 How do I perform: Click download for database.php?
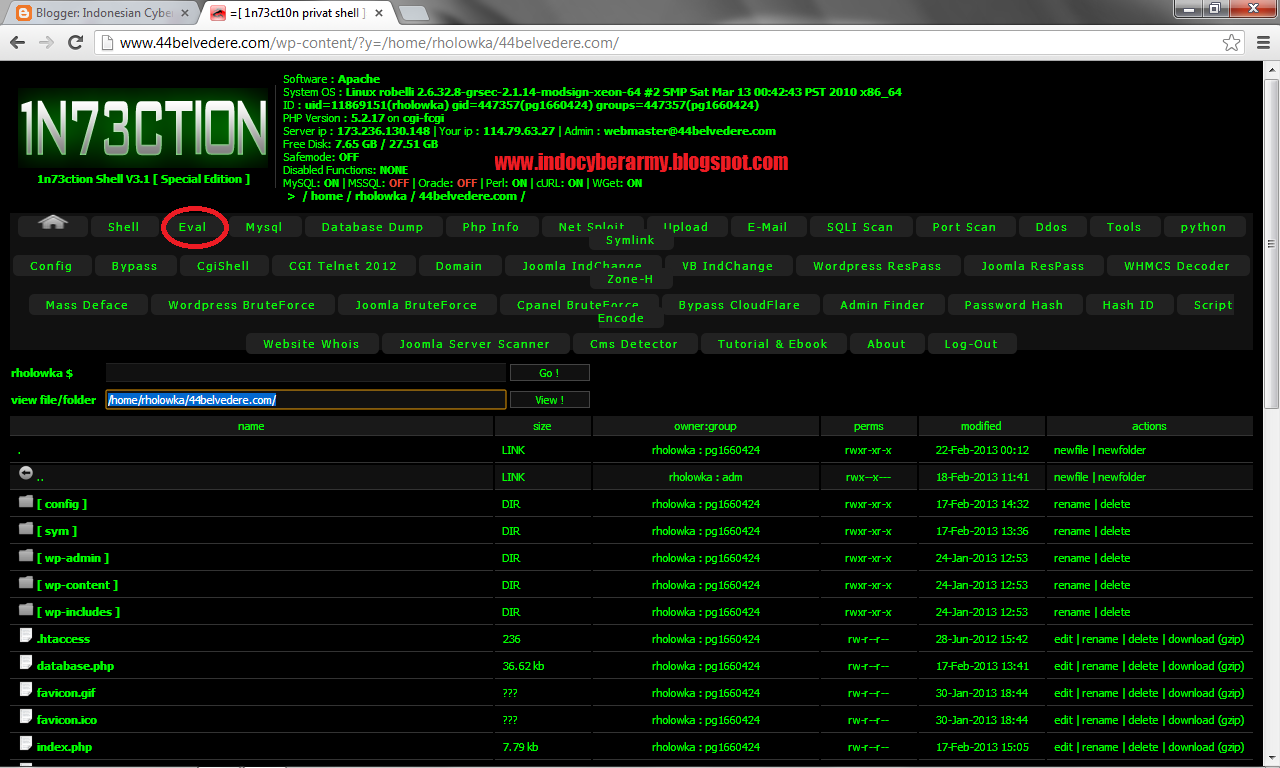tap(1191, 666)
